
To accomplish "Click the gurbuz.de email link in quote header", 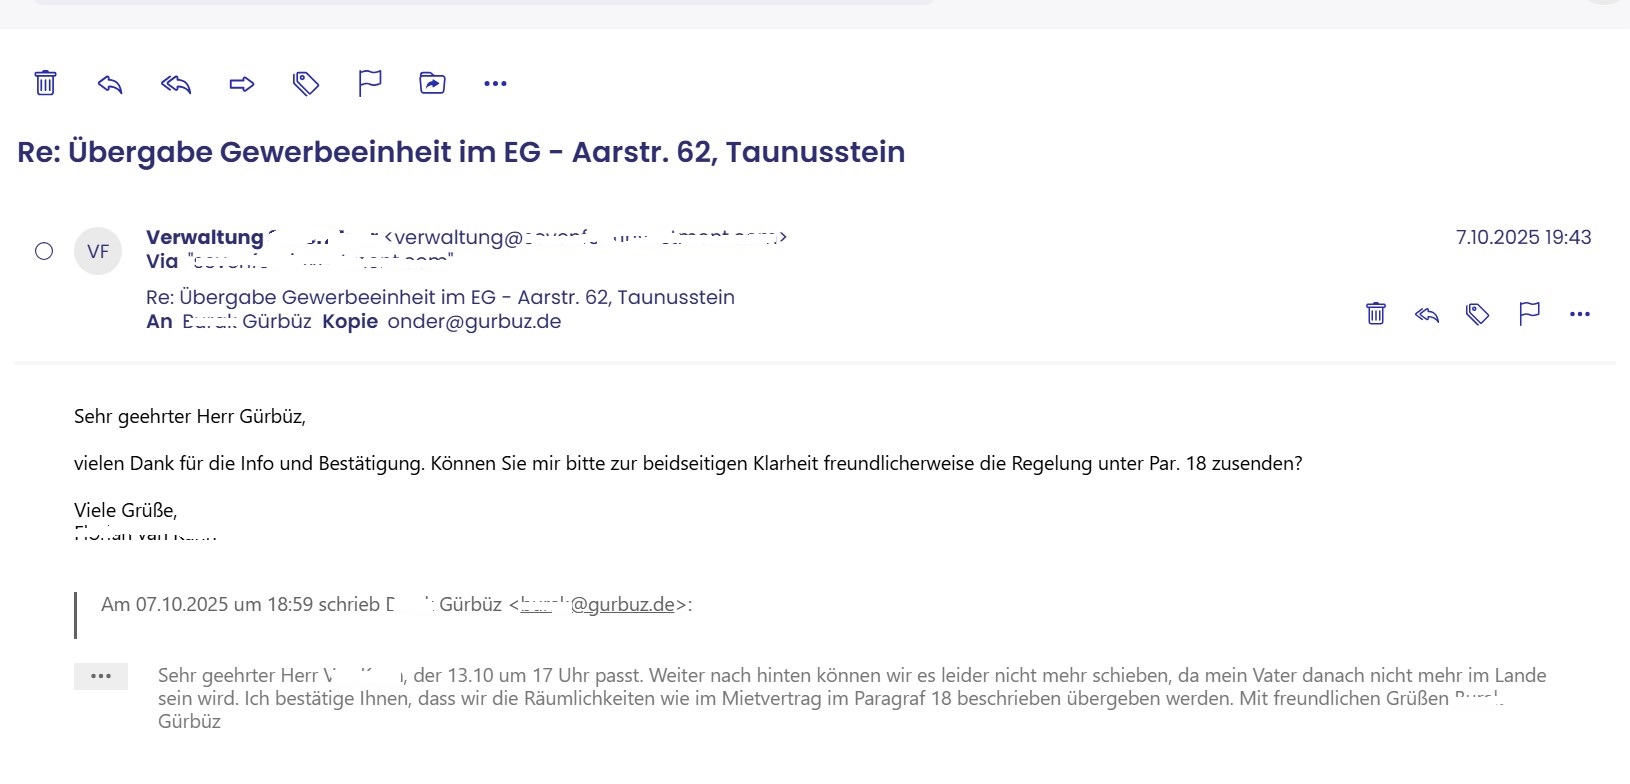I will (x=597, y=605).
